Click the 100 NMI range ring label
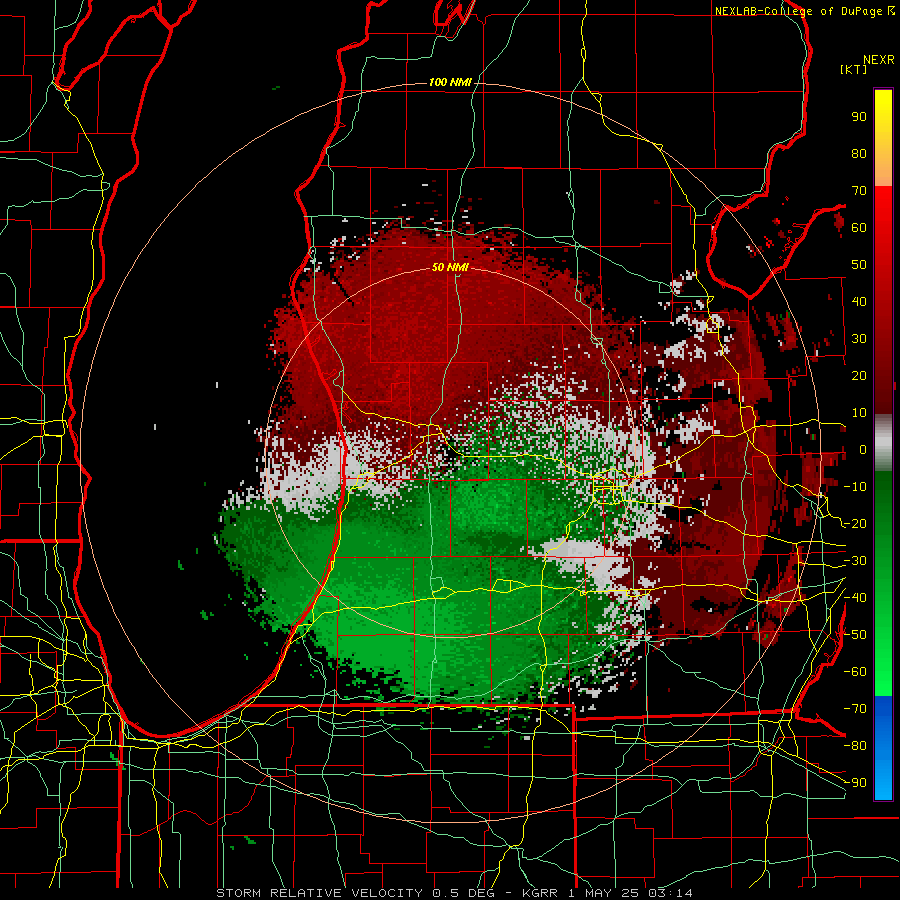 pos(450,83)
